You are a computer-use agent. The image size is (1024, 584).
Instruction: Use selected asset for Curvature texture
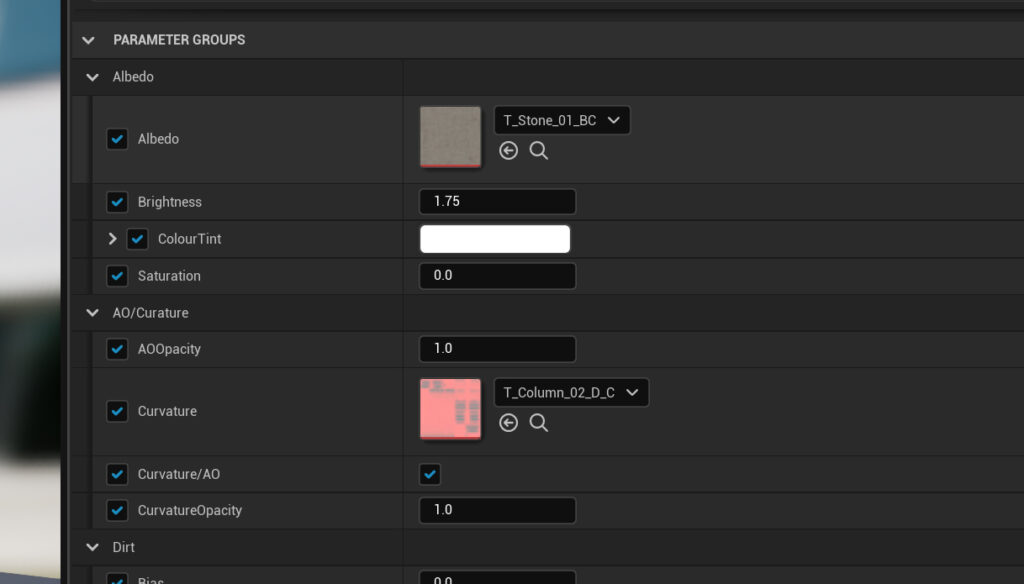coord(508,423)
